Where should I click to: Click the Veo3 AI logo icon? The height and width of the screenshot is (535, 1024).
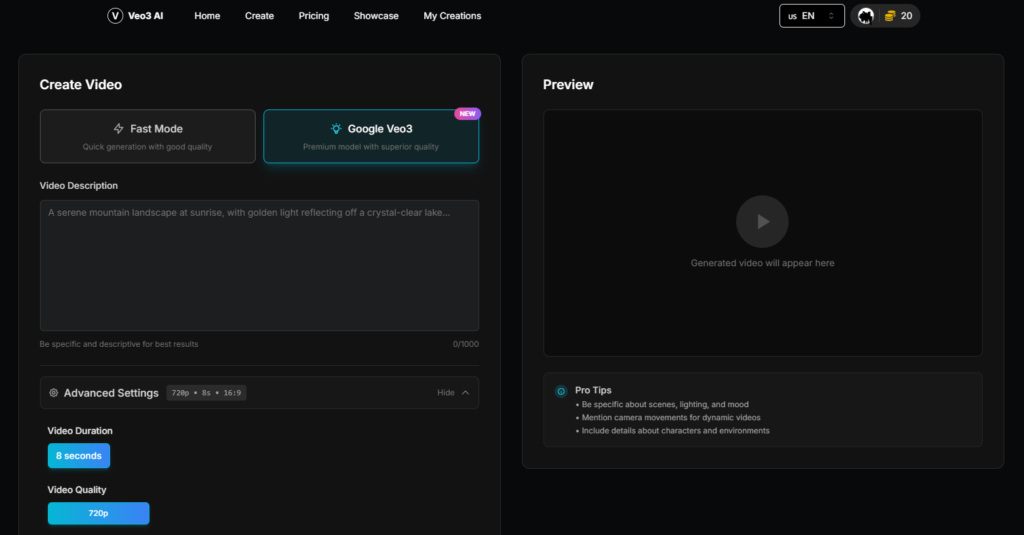(115, 16)
